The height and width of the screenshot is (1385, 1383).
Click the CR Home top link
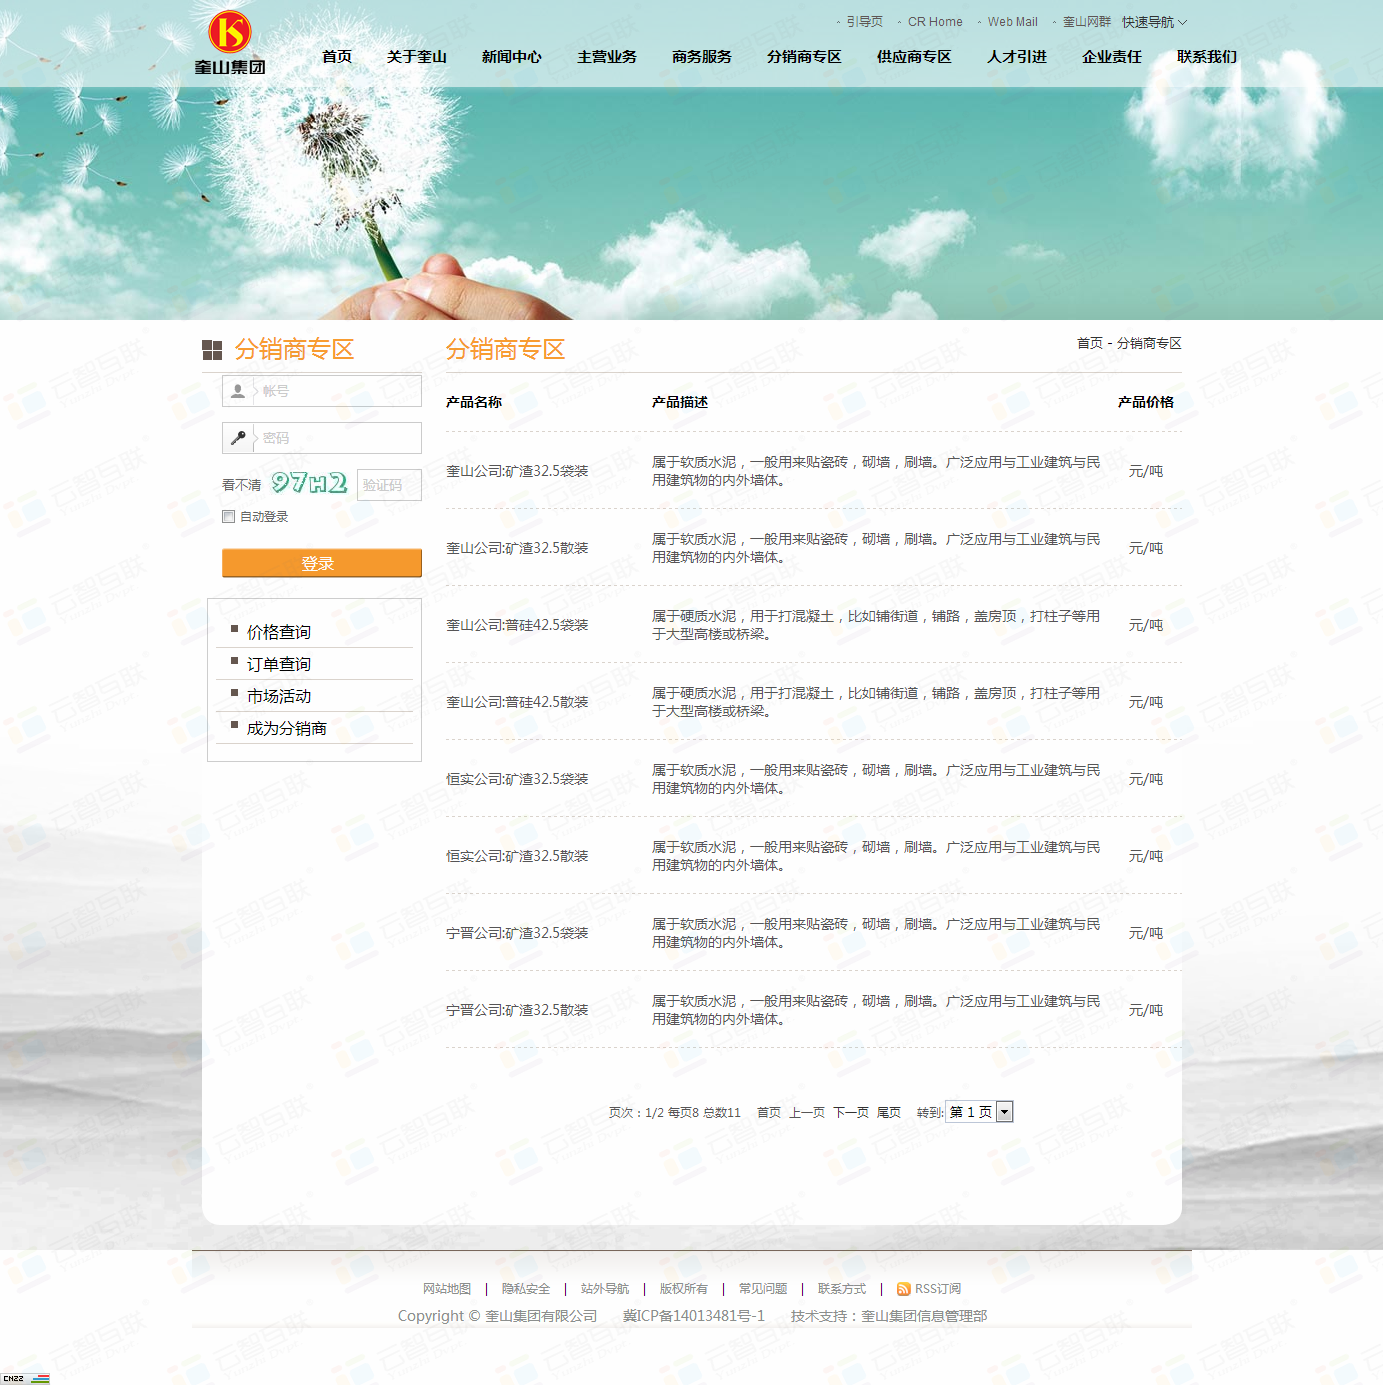pos(935,22)
